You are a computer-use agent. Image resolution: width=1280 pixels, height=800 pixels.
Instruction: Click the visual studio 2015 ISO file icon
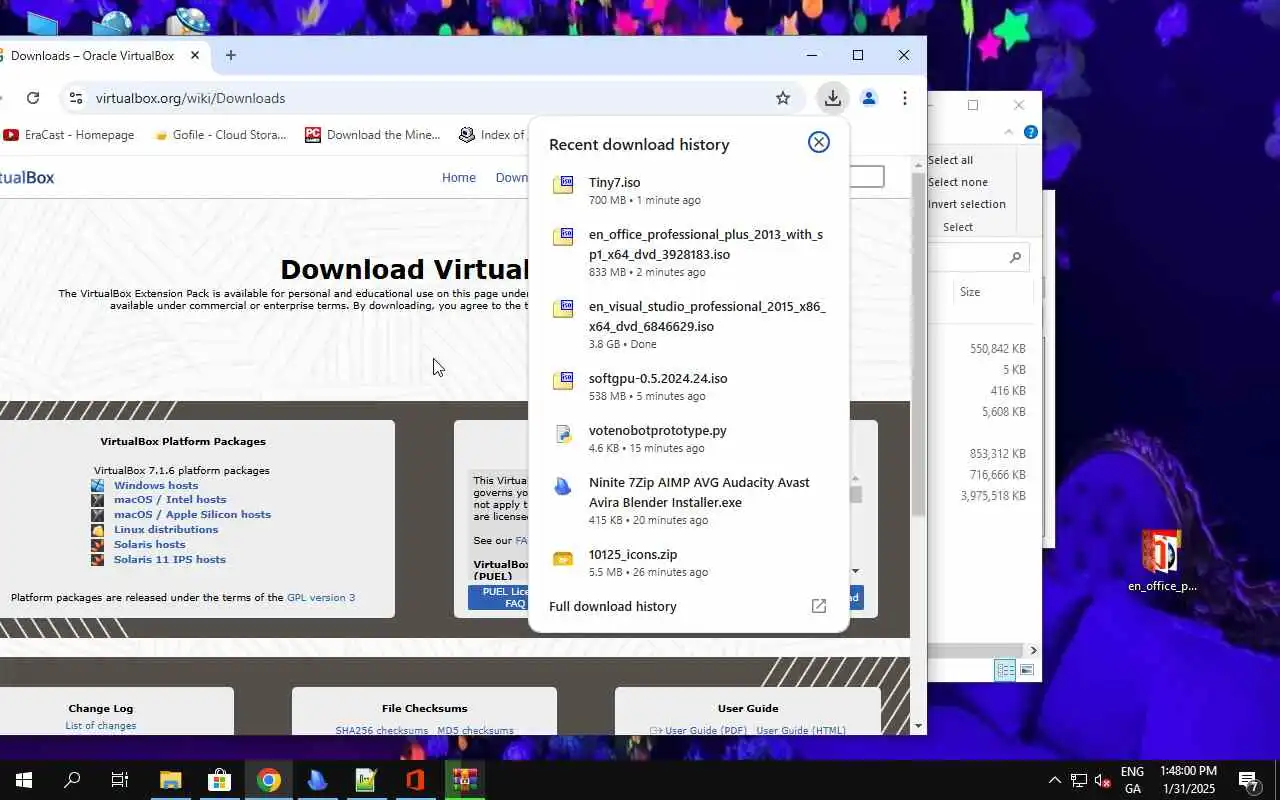coord(563,309)
